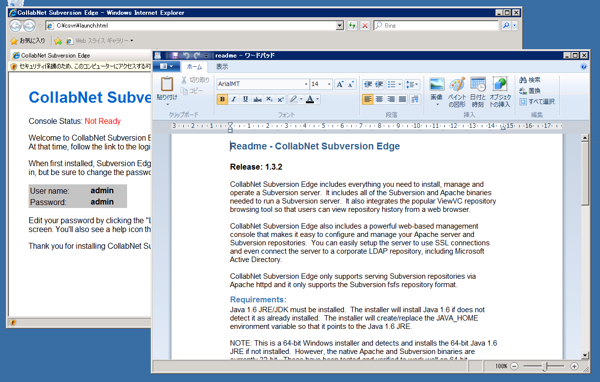Viewport: 600px width, 382px height.
Task: Select Align text left
Action: [x=368, y=100]
